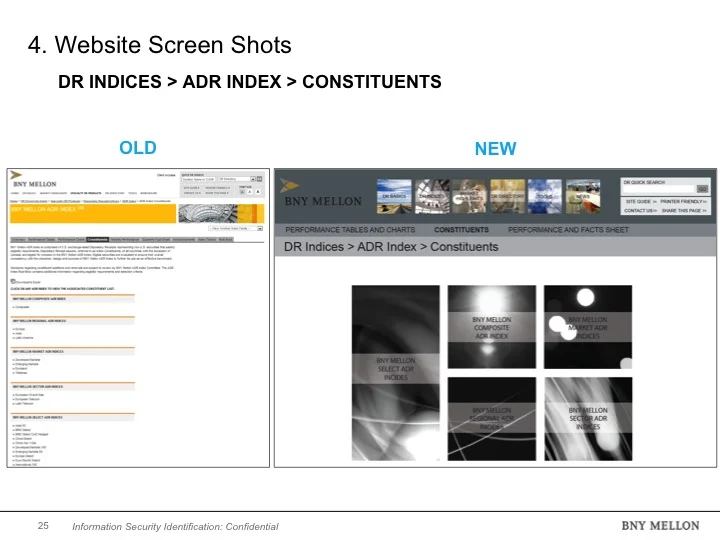This screenshot has height=540, width=720.
Task: Click the DR Quick Search field in NEW site
Action: (659, 189)
